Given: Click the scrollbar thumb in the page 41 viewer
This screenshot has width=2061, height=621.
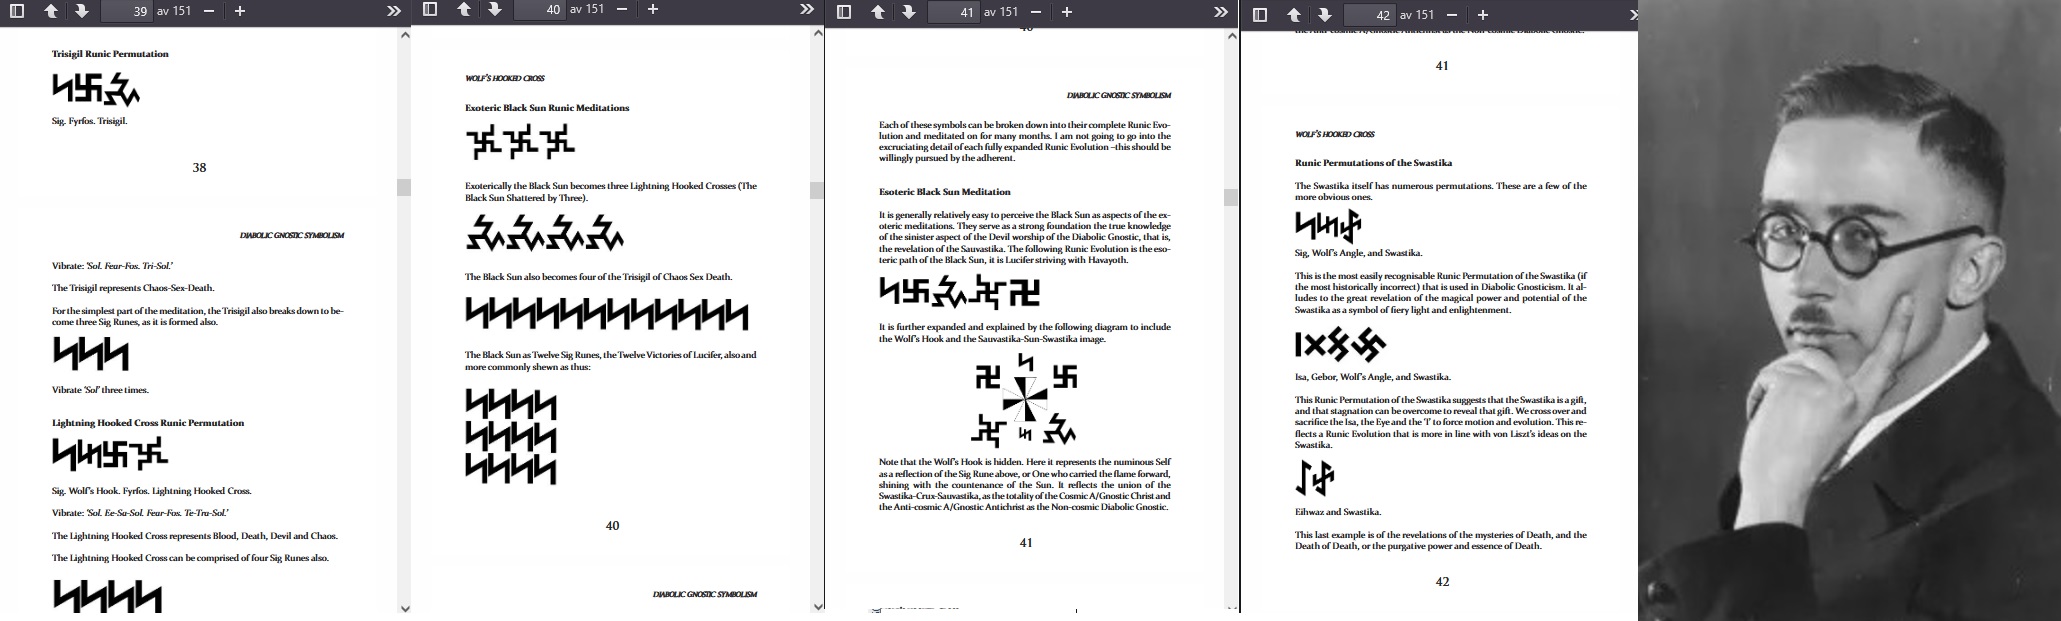Looking at the screenshot, I should point(1231,197).
